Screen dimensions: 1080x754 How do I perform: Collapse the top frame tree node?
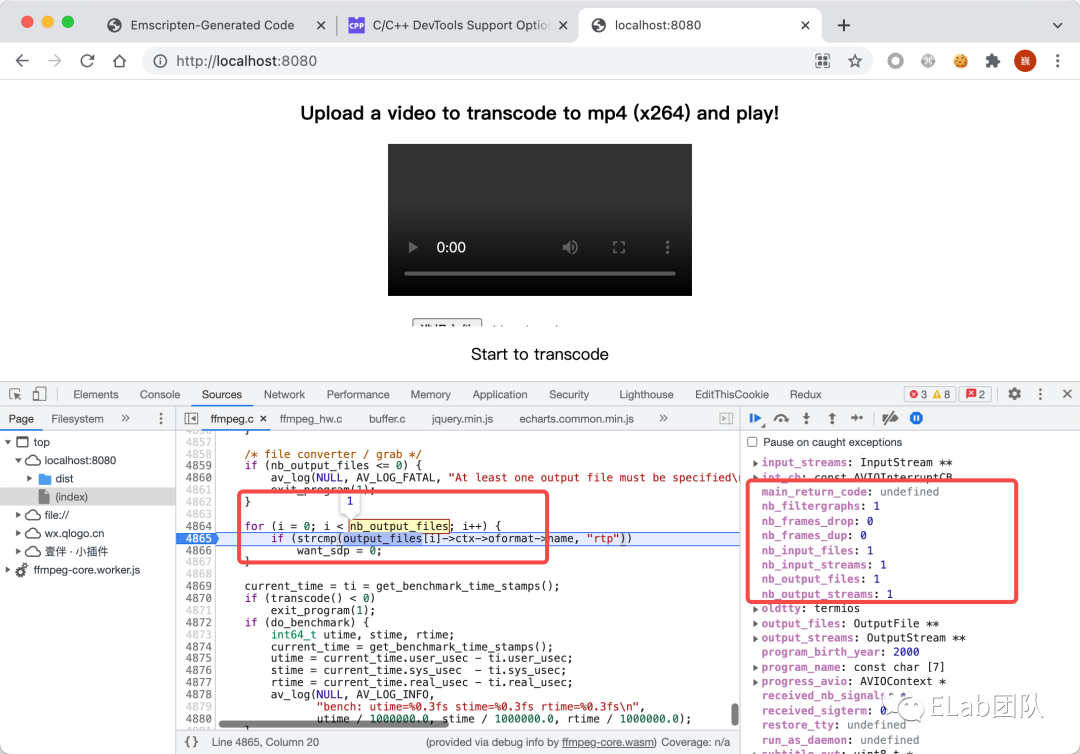pyautogui.click(x=8, y=442)
